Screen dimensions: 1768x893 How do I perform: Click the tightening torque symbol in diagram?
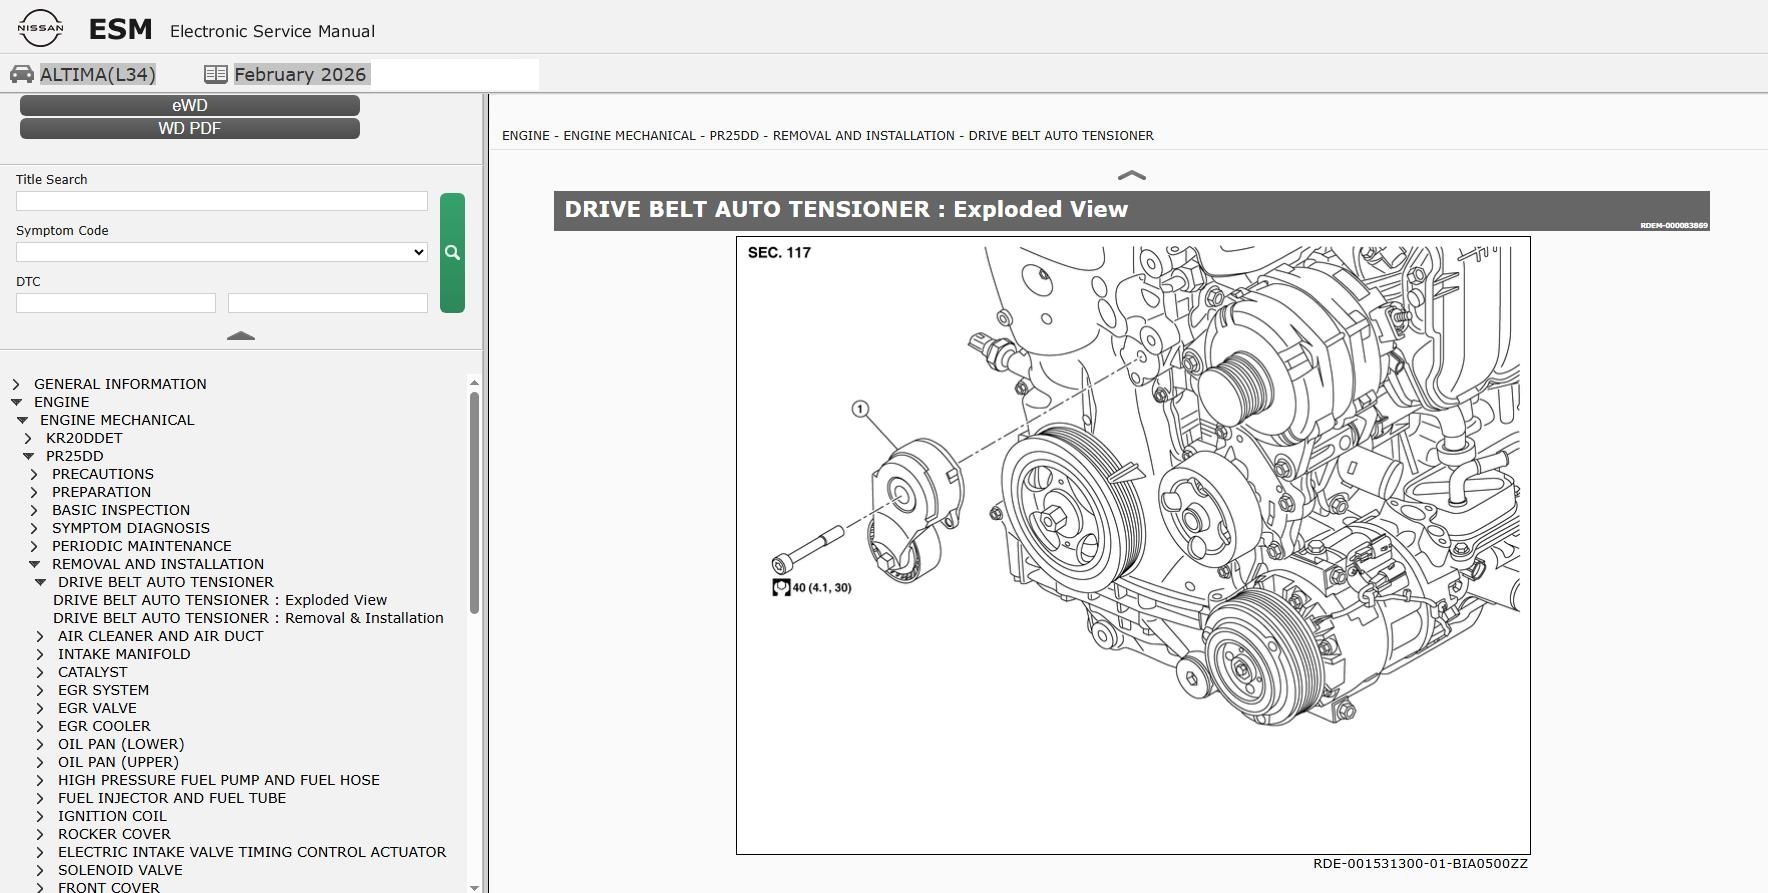click(781, 587)
